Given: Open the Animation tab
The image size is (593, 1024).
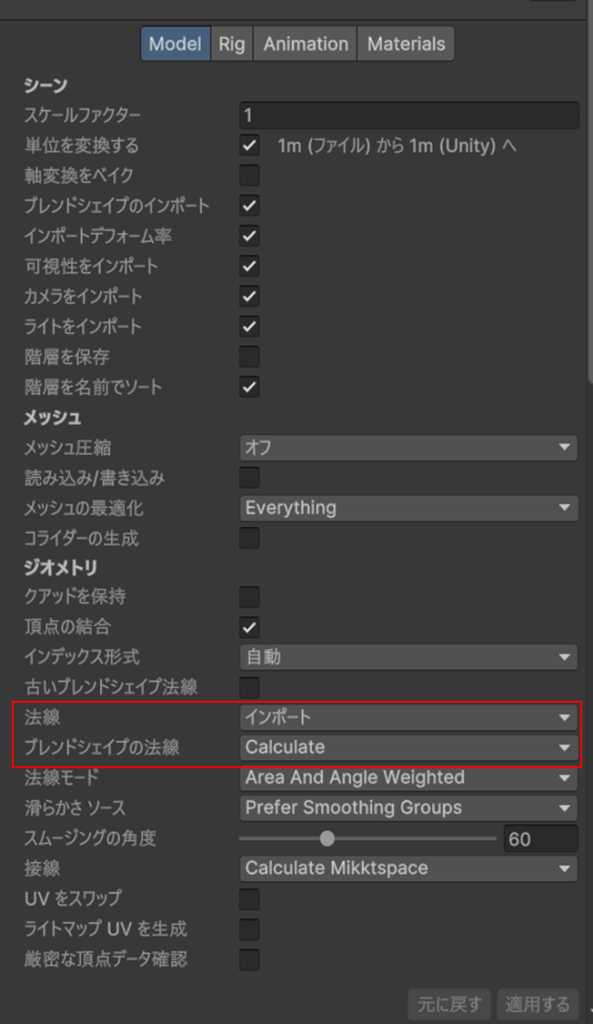Looking at the screenshot, I should click(306, 44).
